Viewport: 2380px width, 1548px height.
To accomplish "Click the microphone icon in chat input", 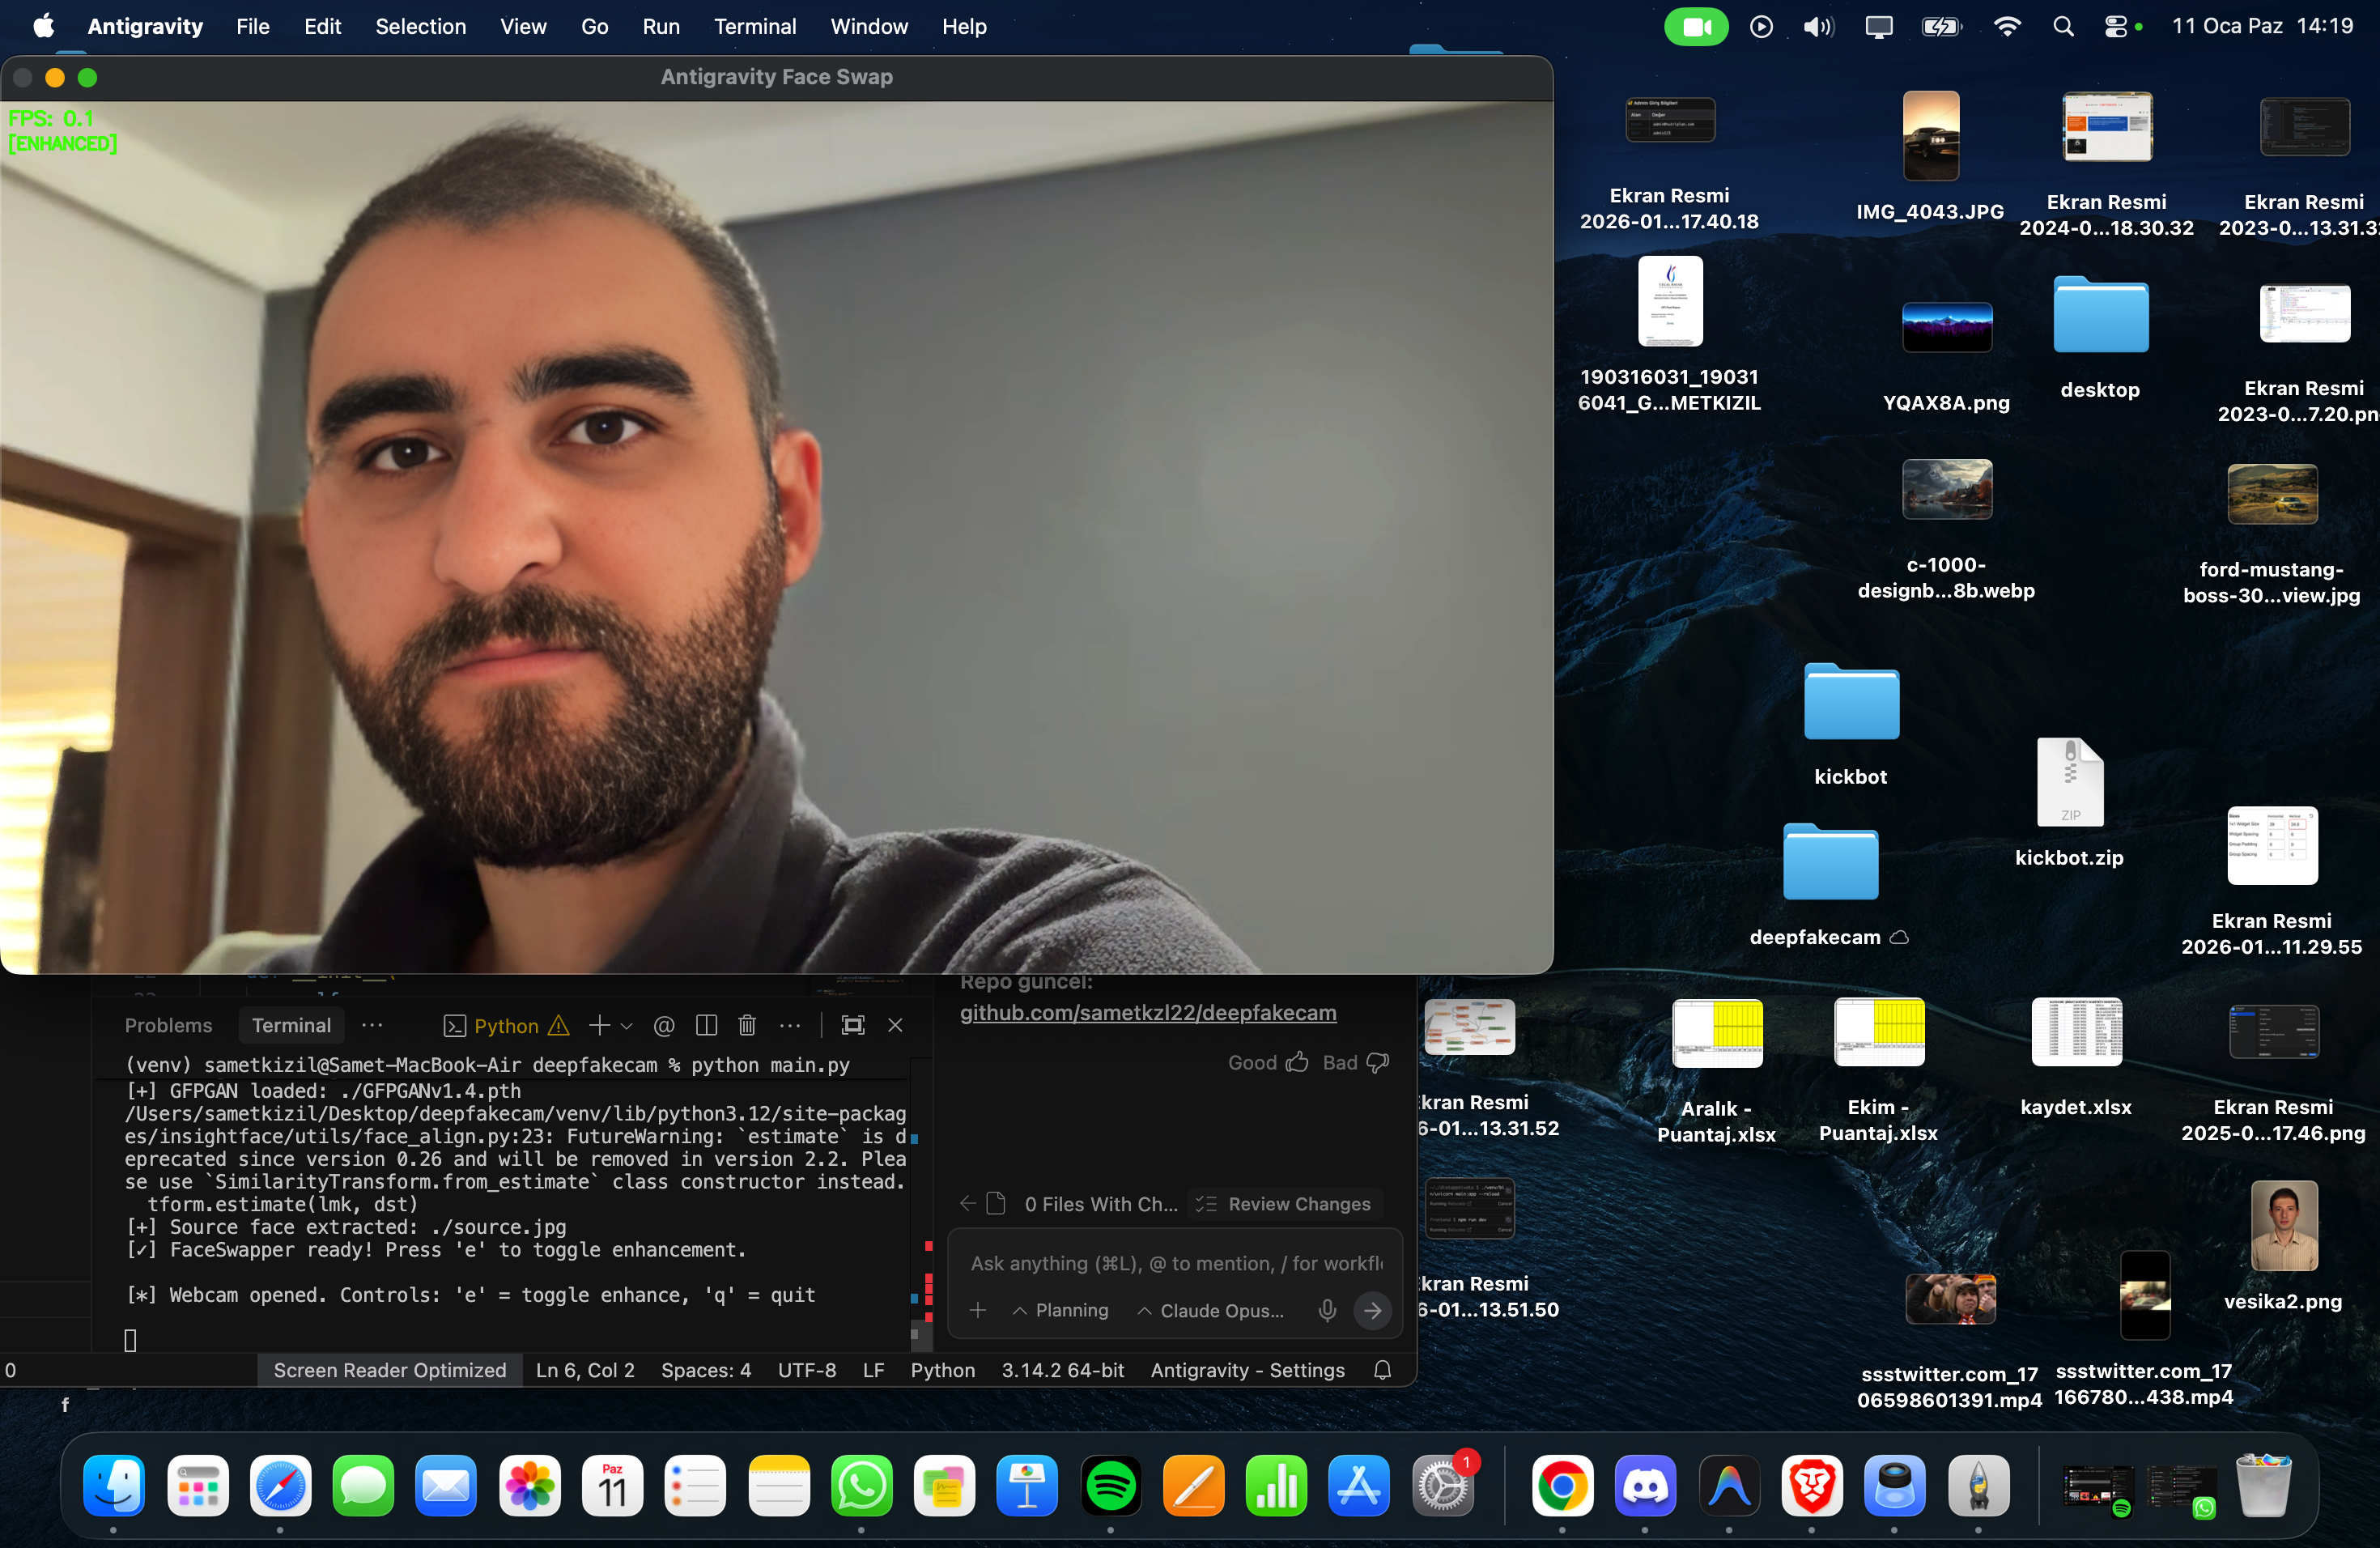I will click(x=1327, y=1310).
